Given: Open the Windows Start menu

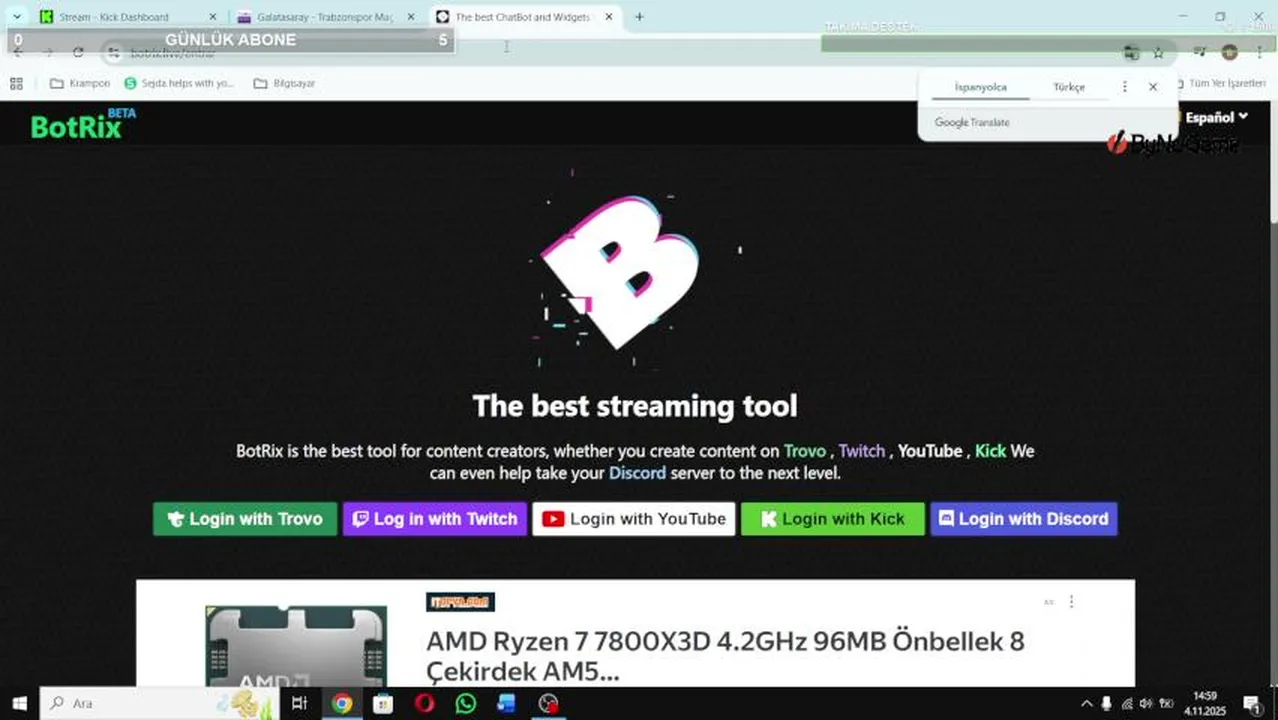Looking at the screenshot, I should (19, 703).
